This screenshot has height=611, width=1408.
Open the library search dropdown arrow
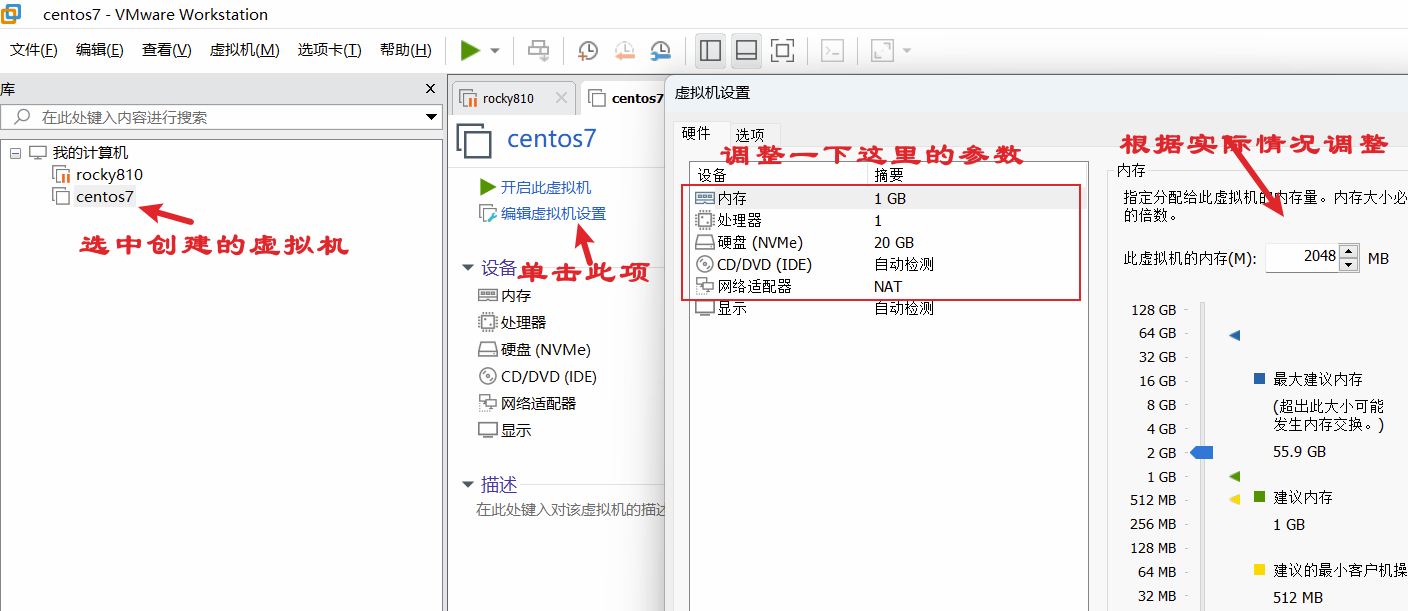(432, 117)
